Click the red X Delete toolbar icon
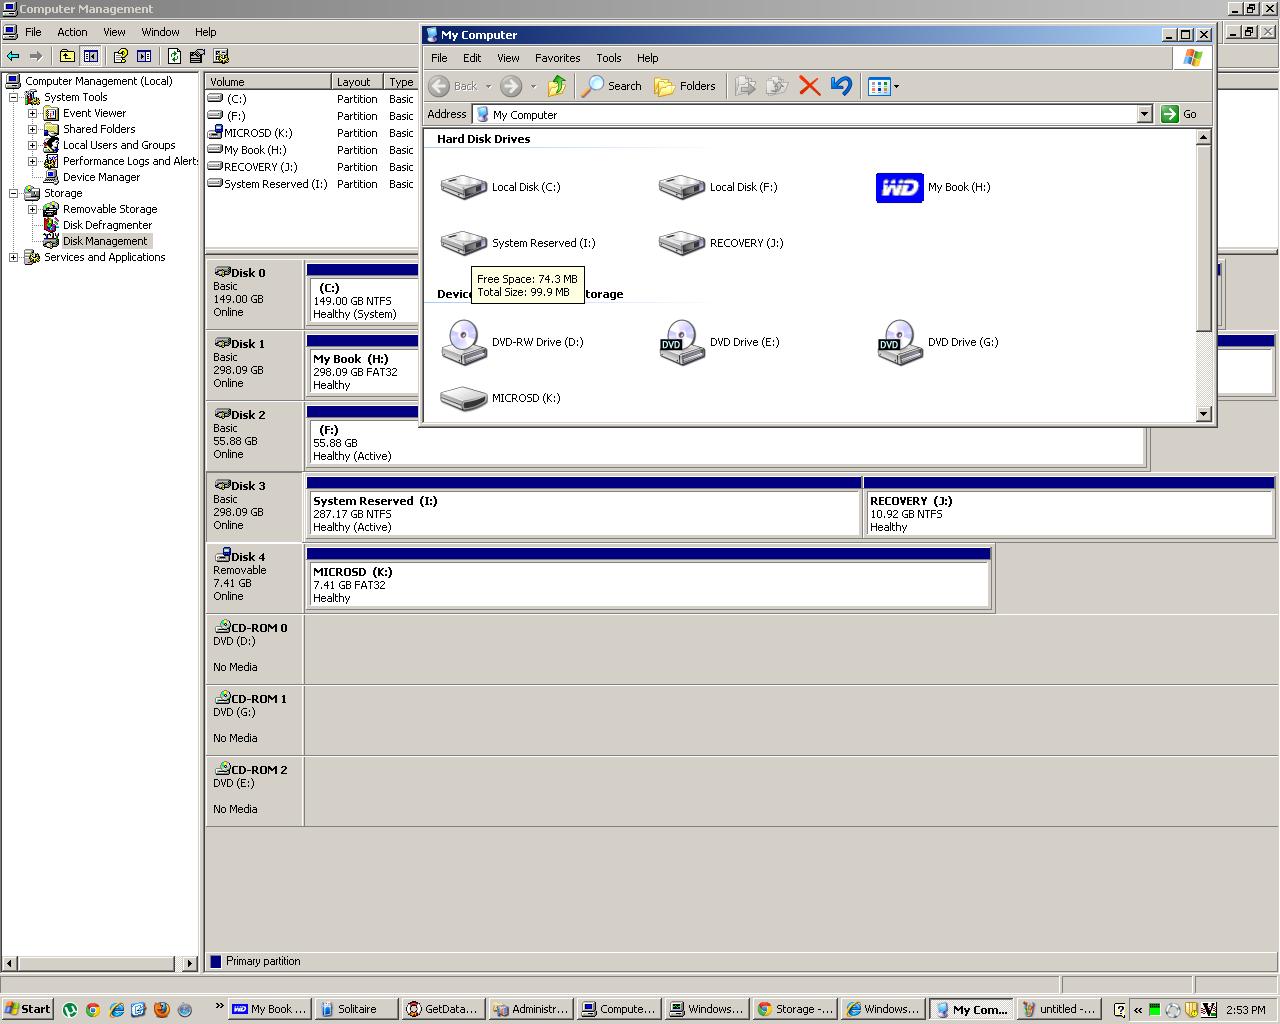 tap(809, 87)
